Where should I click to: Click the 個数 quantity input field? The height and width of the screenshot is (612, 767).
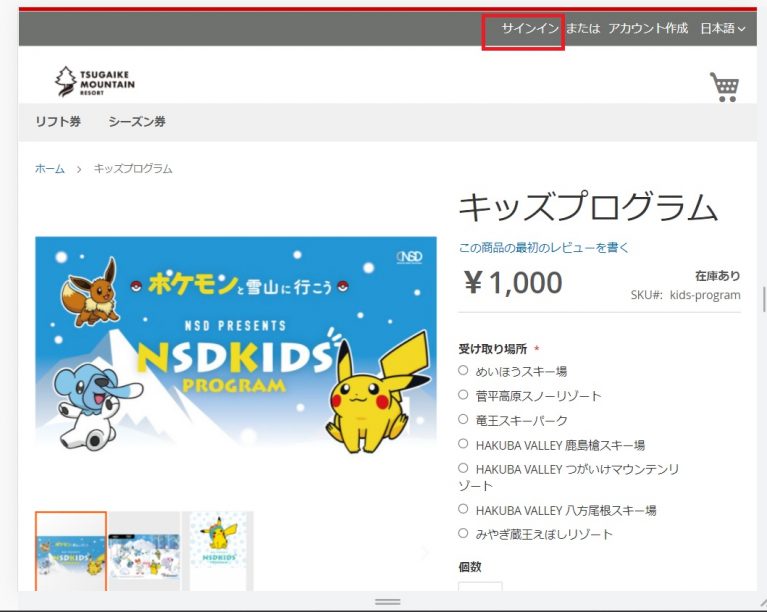(x=480, y=587)
